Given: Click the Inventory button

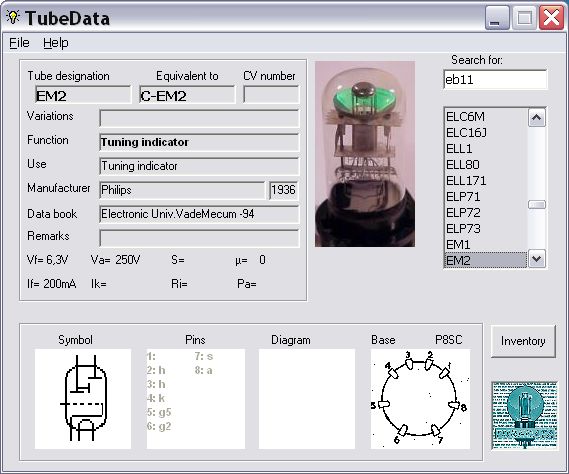Looking at the screenshot, I should pos(523,341).
